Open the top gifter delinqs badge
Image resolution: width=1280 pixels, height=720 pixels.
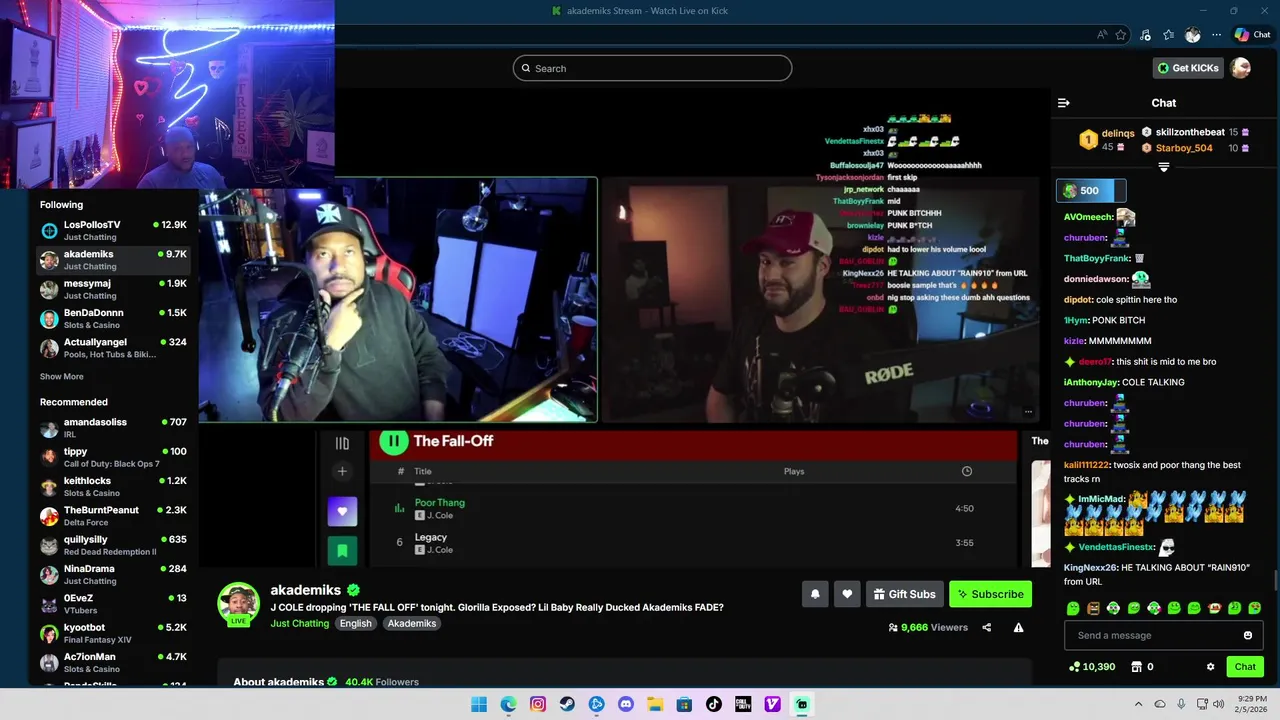click(x=1088, y=140)
